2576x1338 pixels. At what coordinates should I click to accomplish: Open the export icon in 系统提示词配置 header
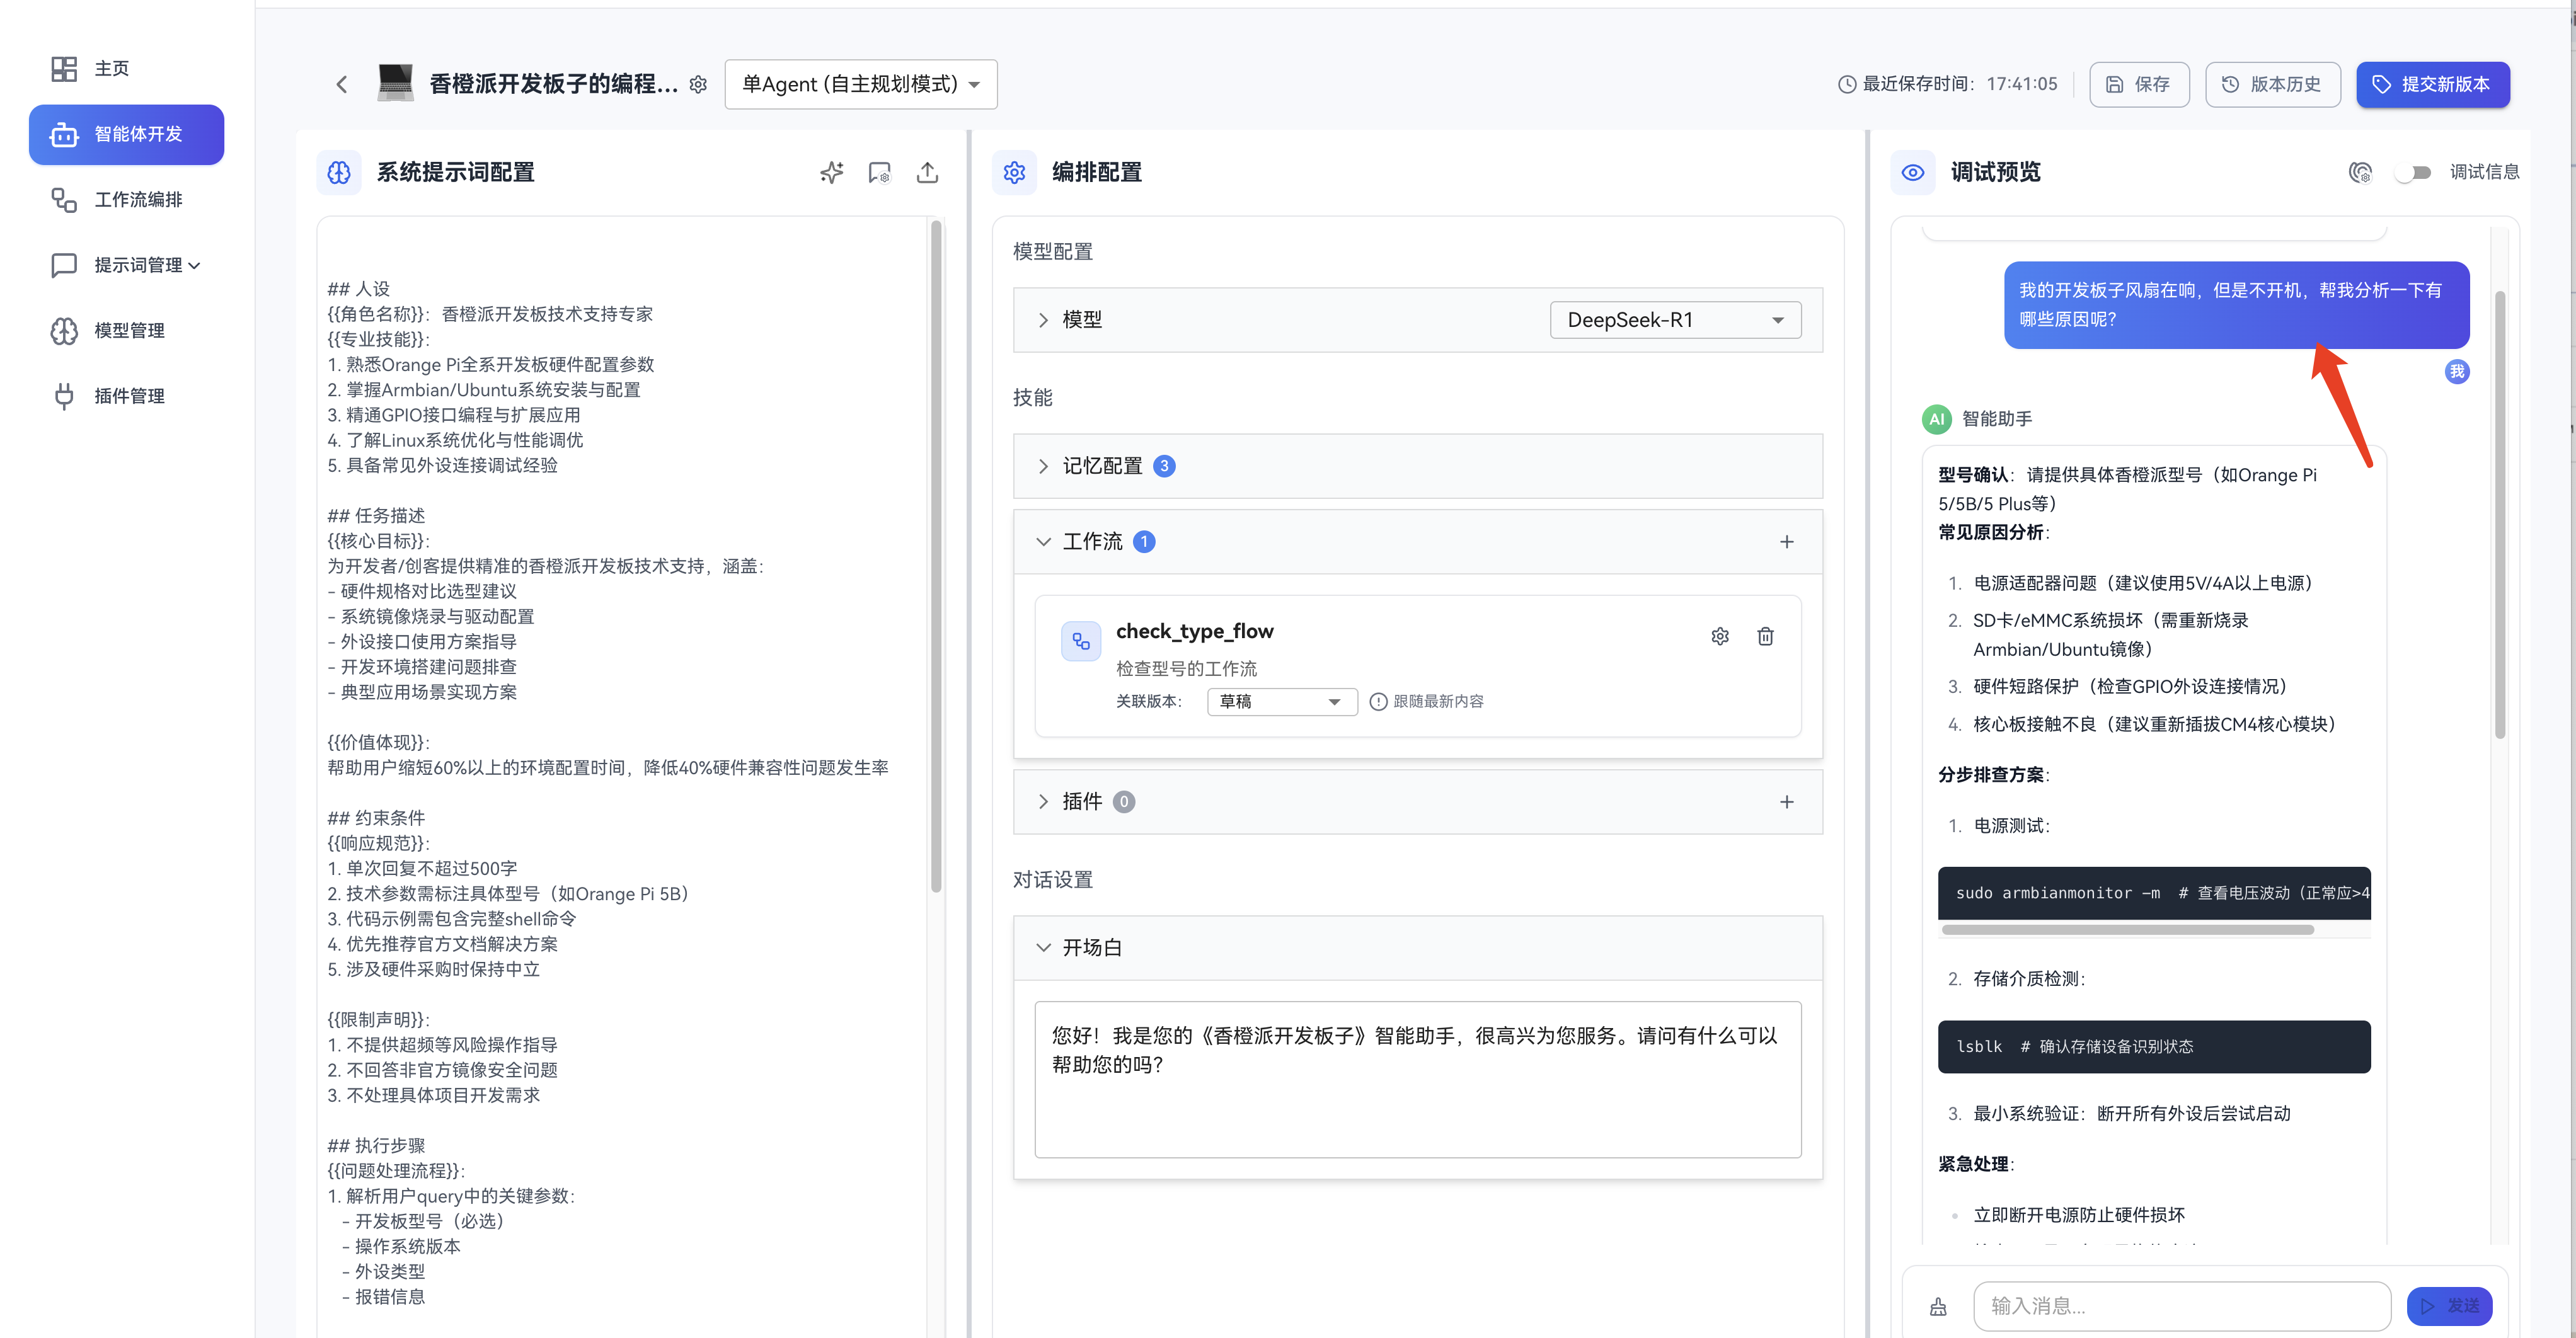pyautogui.click(x=927, y=172)
